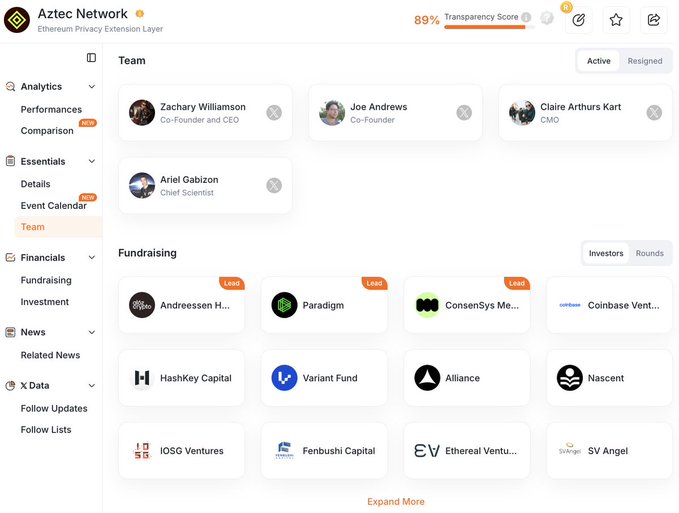The width and height of the screenshot is (679, 513).
Task: Collapse the Essentials section chevron
Action: click(x=92, y=161)
